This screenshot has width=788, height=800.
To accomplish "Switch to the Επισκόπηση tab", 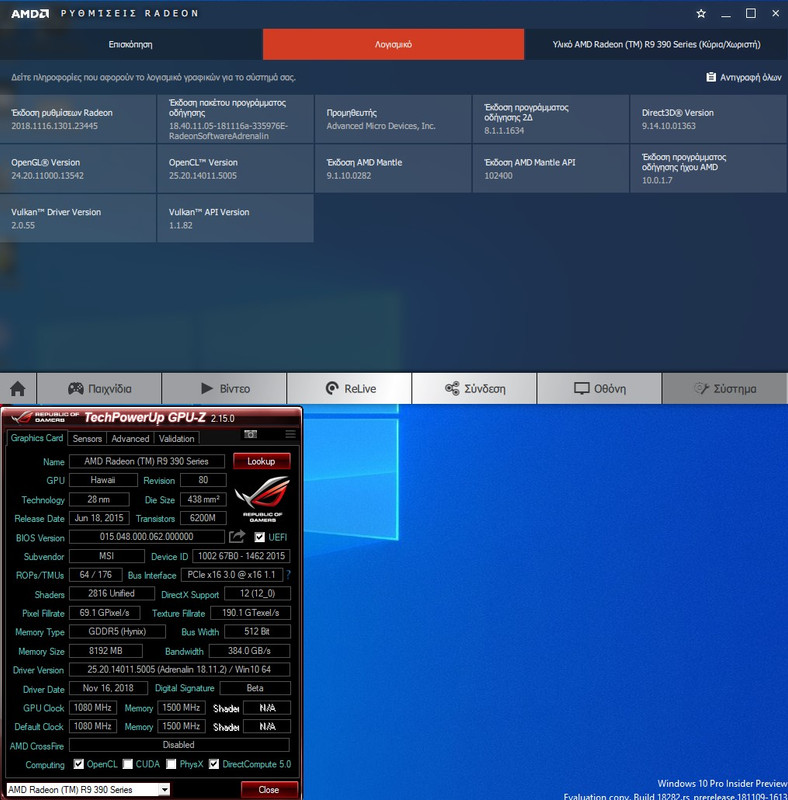I will click(131, 44).
